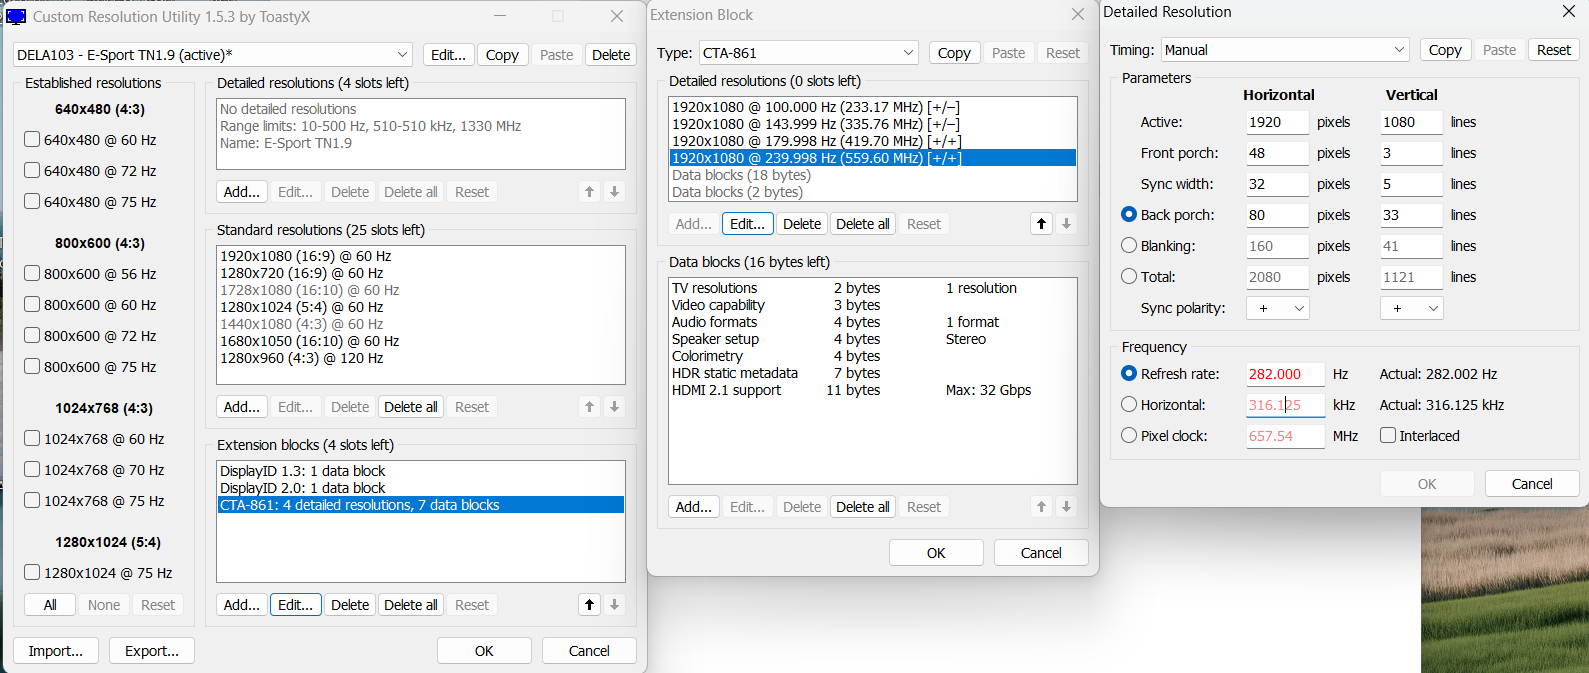Open the DELA103 monitor dropdown
Viewport: 1589px width, 673px height.
coord(212,55)
